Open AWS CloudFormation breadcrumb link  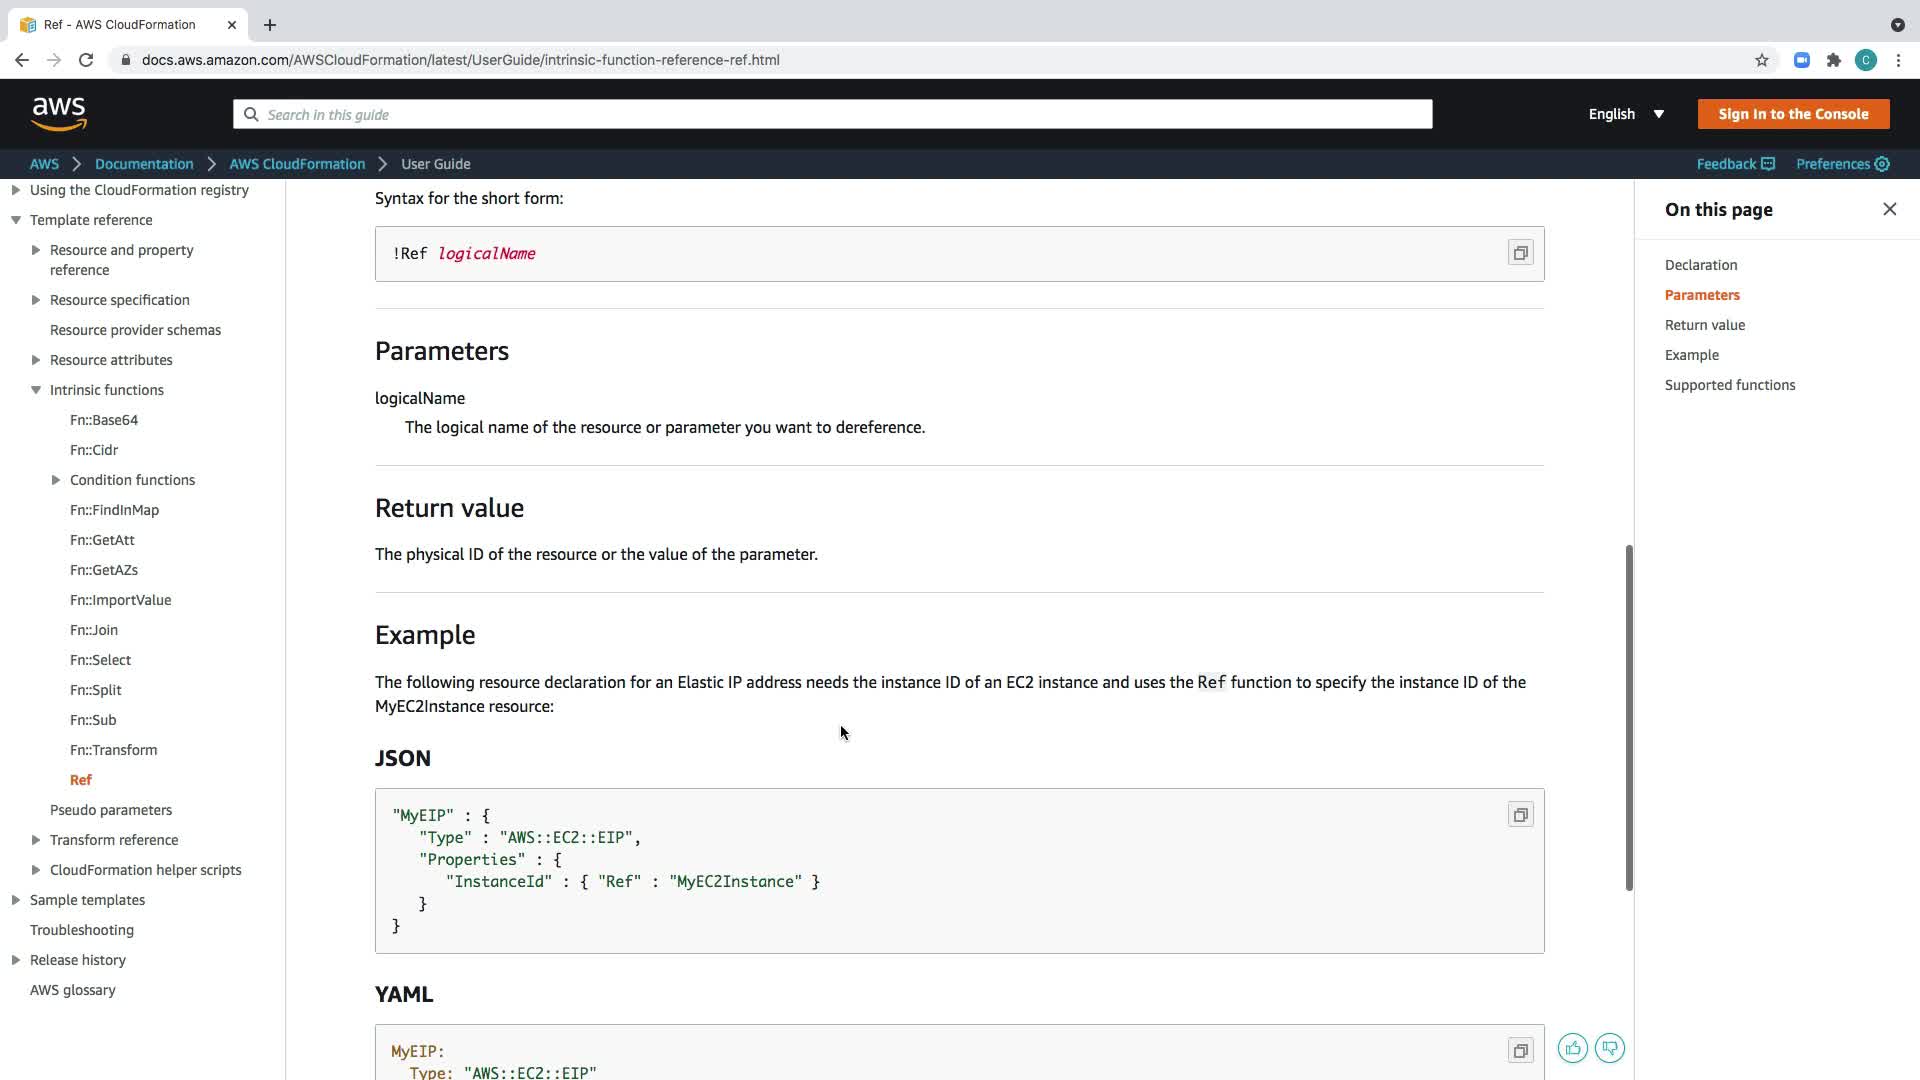pyautogui.click(x=297, y=164)
